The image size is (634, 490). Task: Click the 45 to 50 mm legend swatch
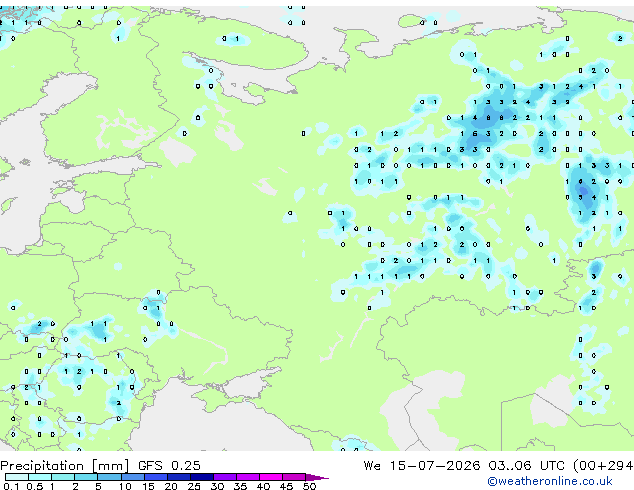coord(294,477)
